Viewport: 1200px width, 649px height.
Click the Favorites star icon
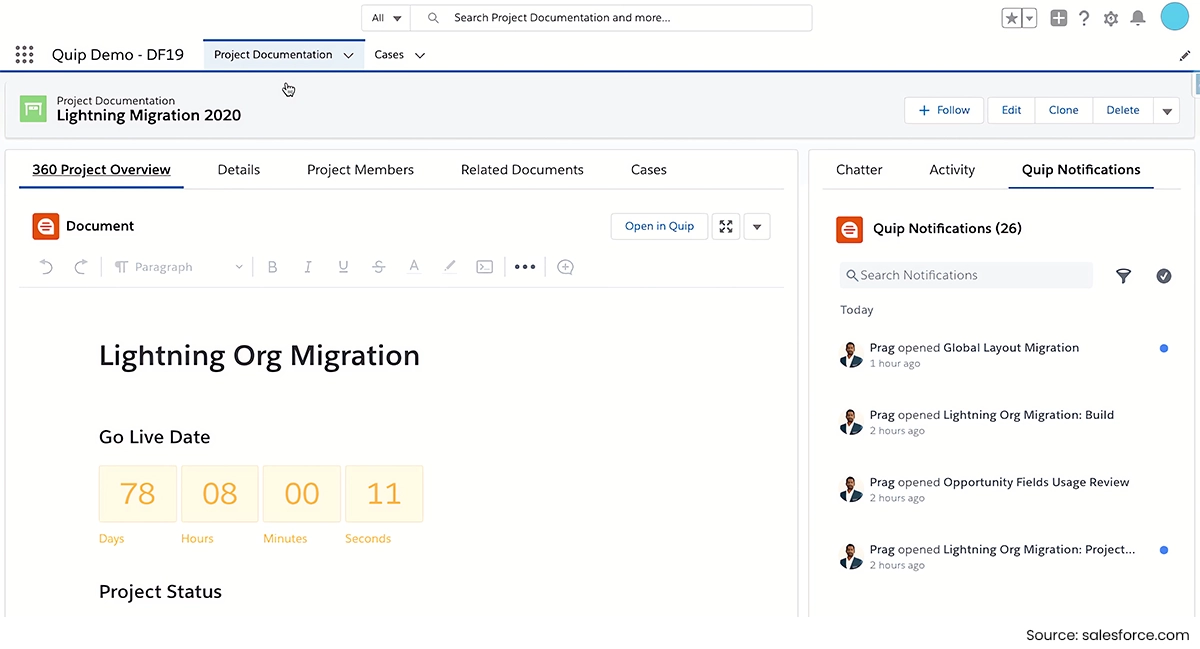1012,18
